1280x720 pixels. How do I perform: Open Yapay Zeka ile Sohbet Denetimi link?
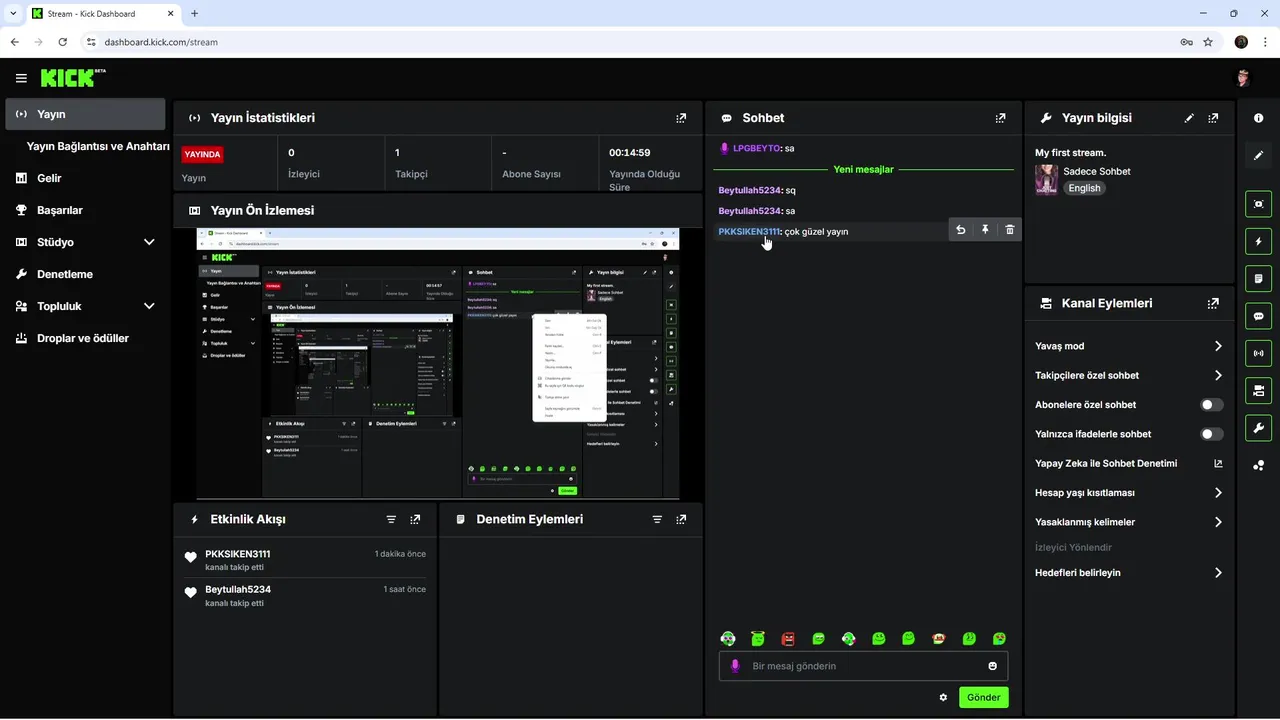click(x=1129, y=464)
